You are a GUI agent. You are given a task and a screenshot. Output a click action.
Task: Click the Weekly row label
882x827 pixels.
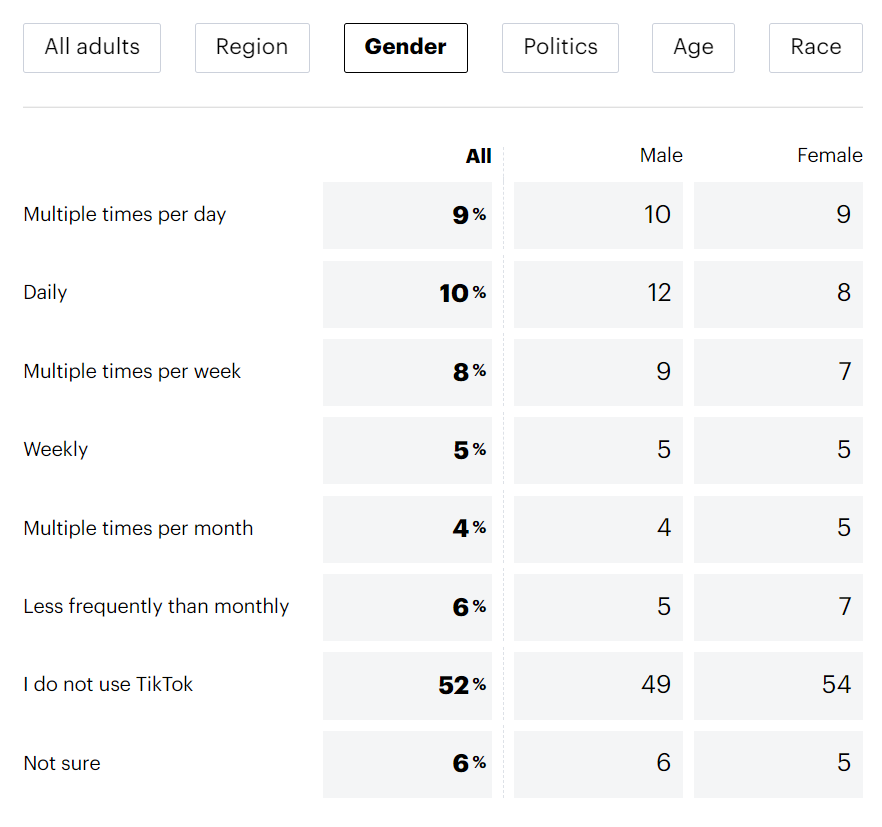click(x=56, y=450)
